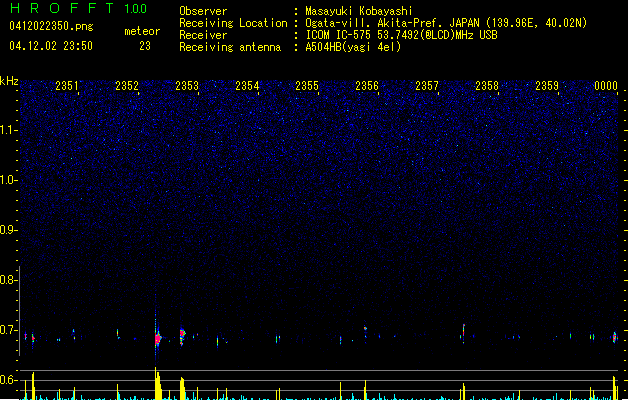Click the time axis label 0000

tap(606, 86)
